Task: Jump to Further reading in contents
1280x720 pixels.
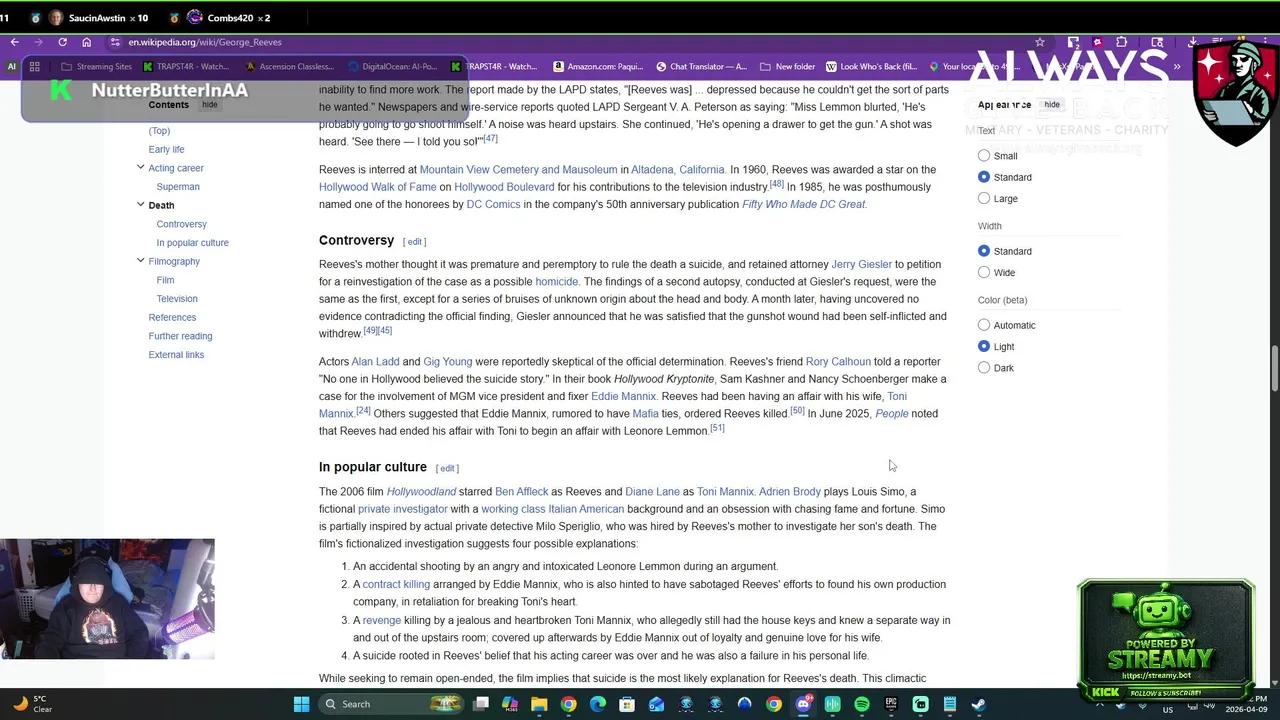Action: (x=180, y=336)
